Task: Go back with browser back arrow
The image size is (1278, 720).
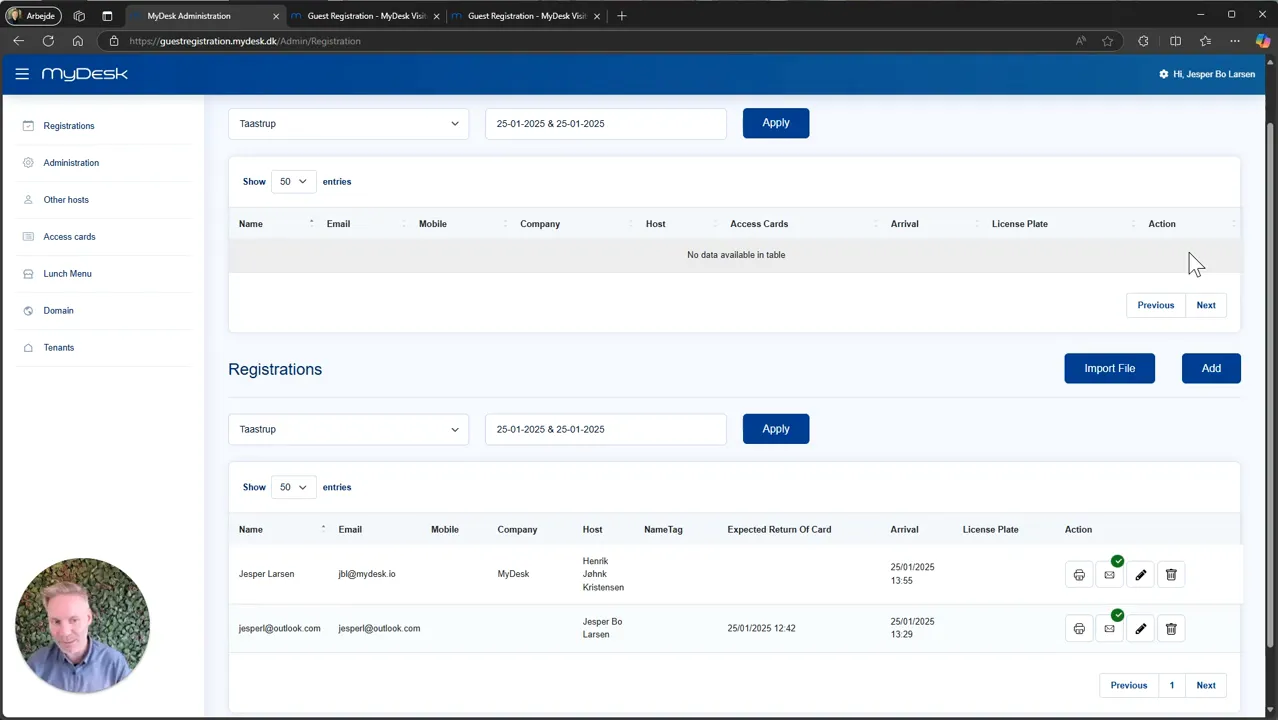Action: [x=18, y=41]
